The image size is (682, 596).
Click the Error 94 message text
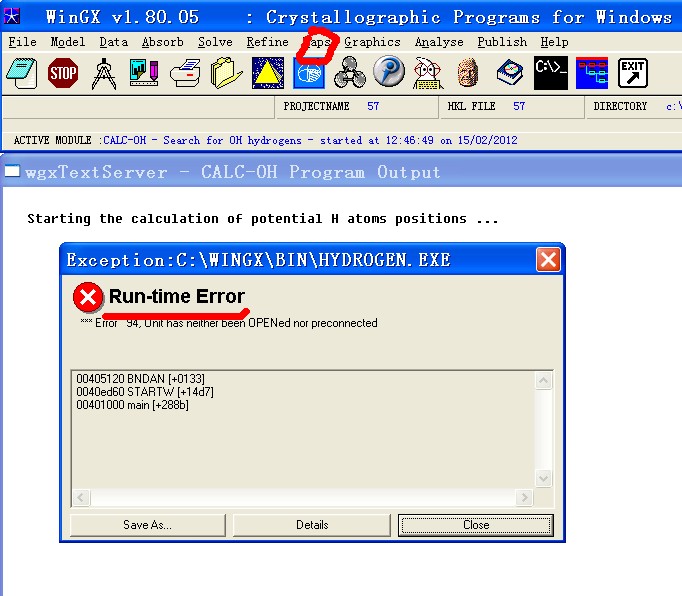coord(229,323)
